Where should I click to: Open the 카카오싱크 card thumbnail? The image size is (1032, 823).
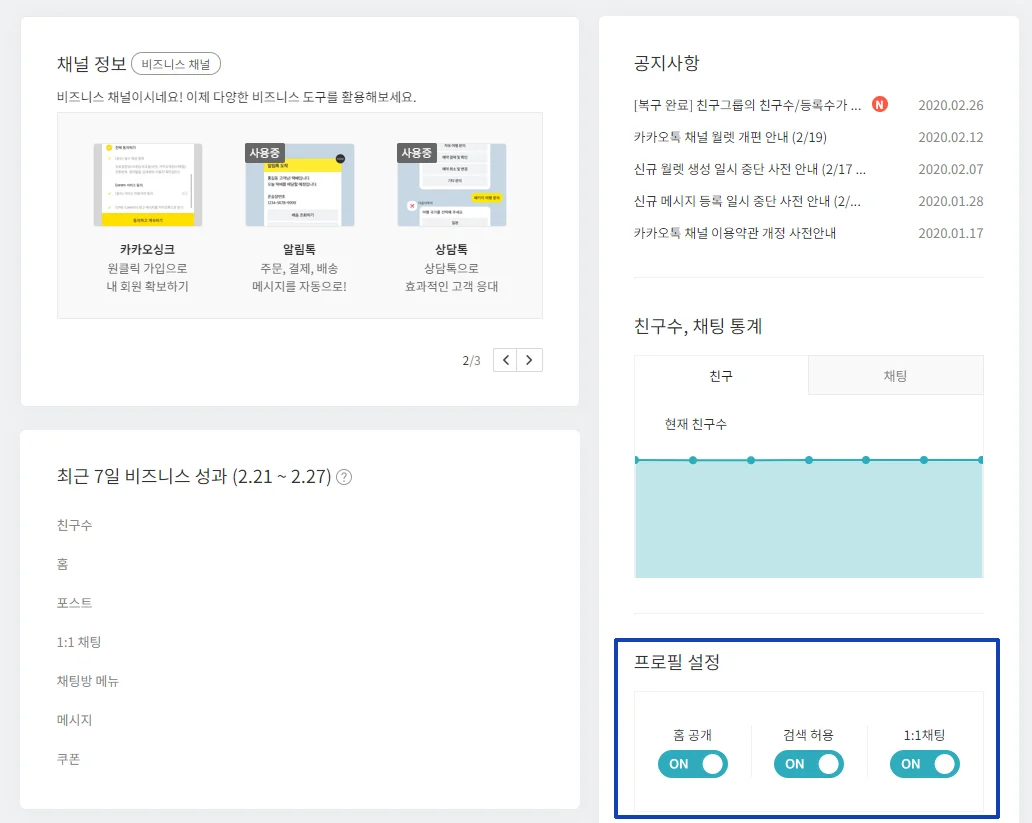pos(147,185)
